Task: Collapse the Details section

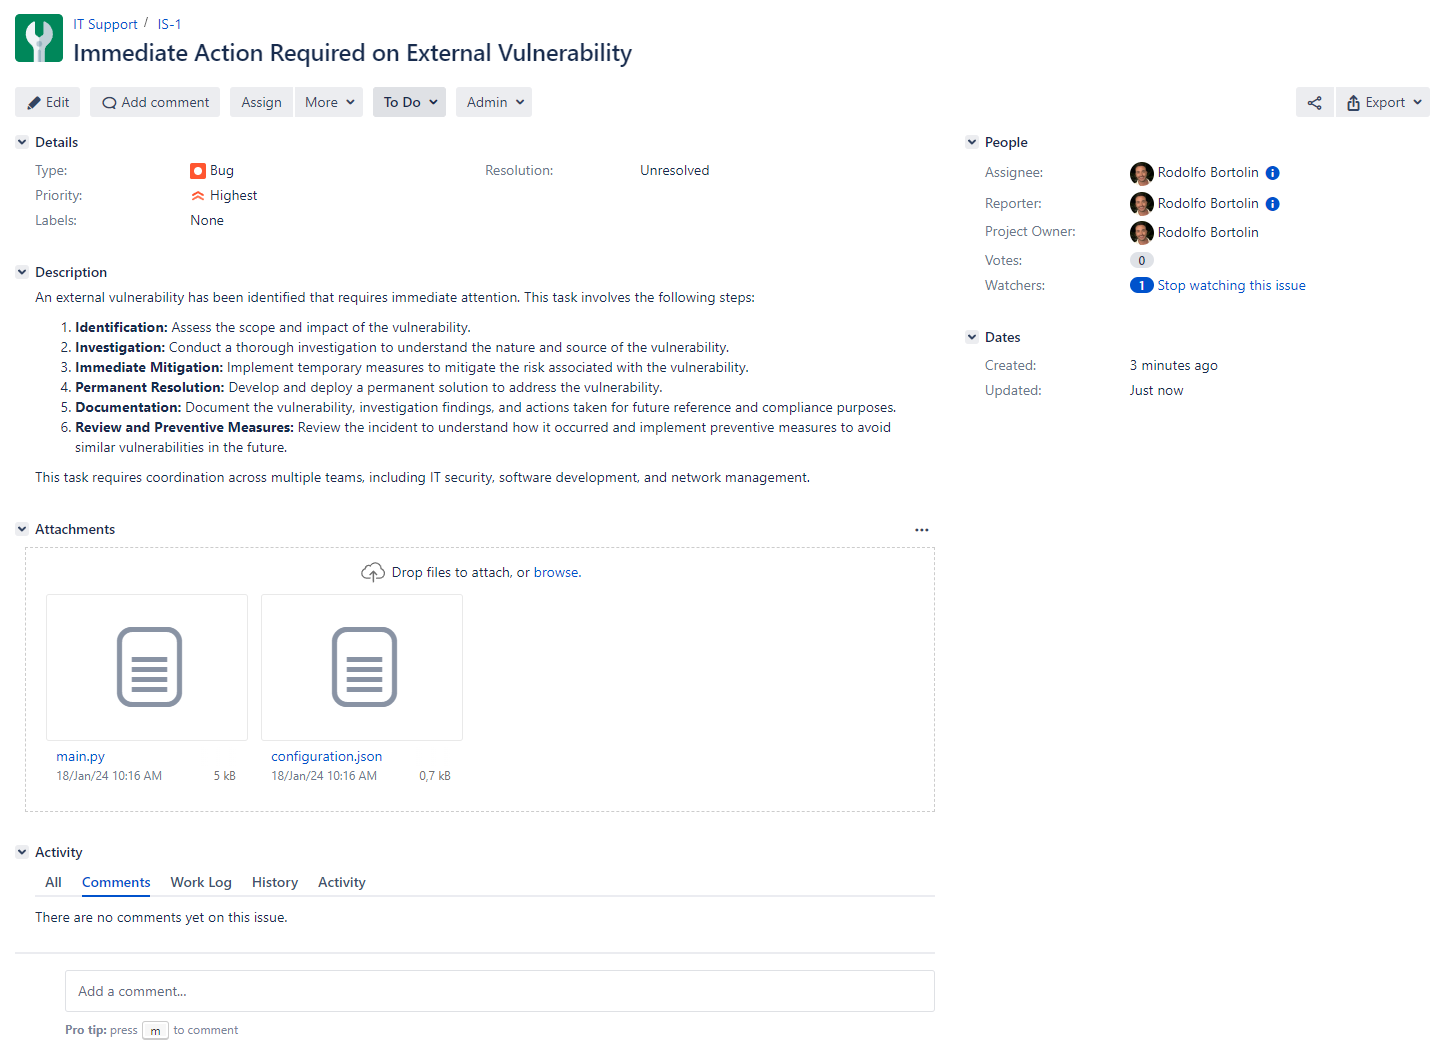Action: tap(22, 142)
